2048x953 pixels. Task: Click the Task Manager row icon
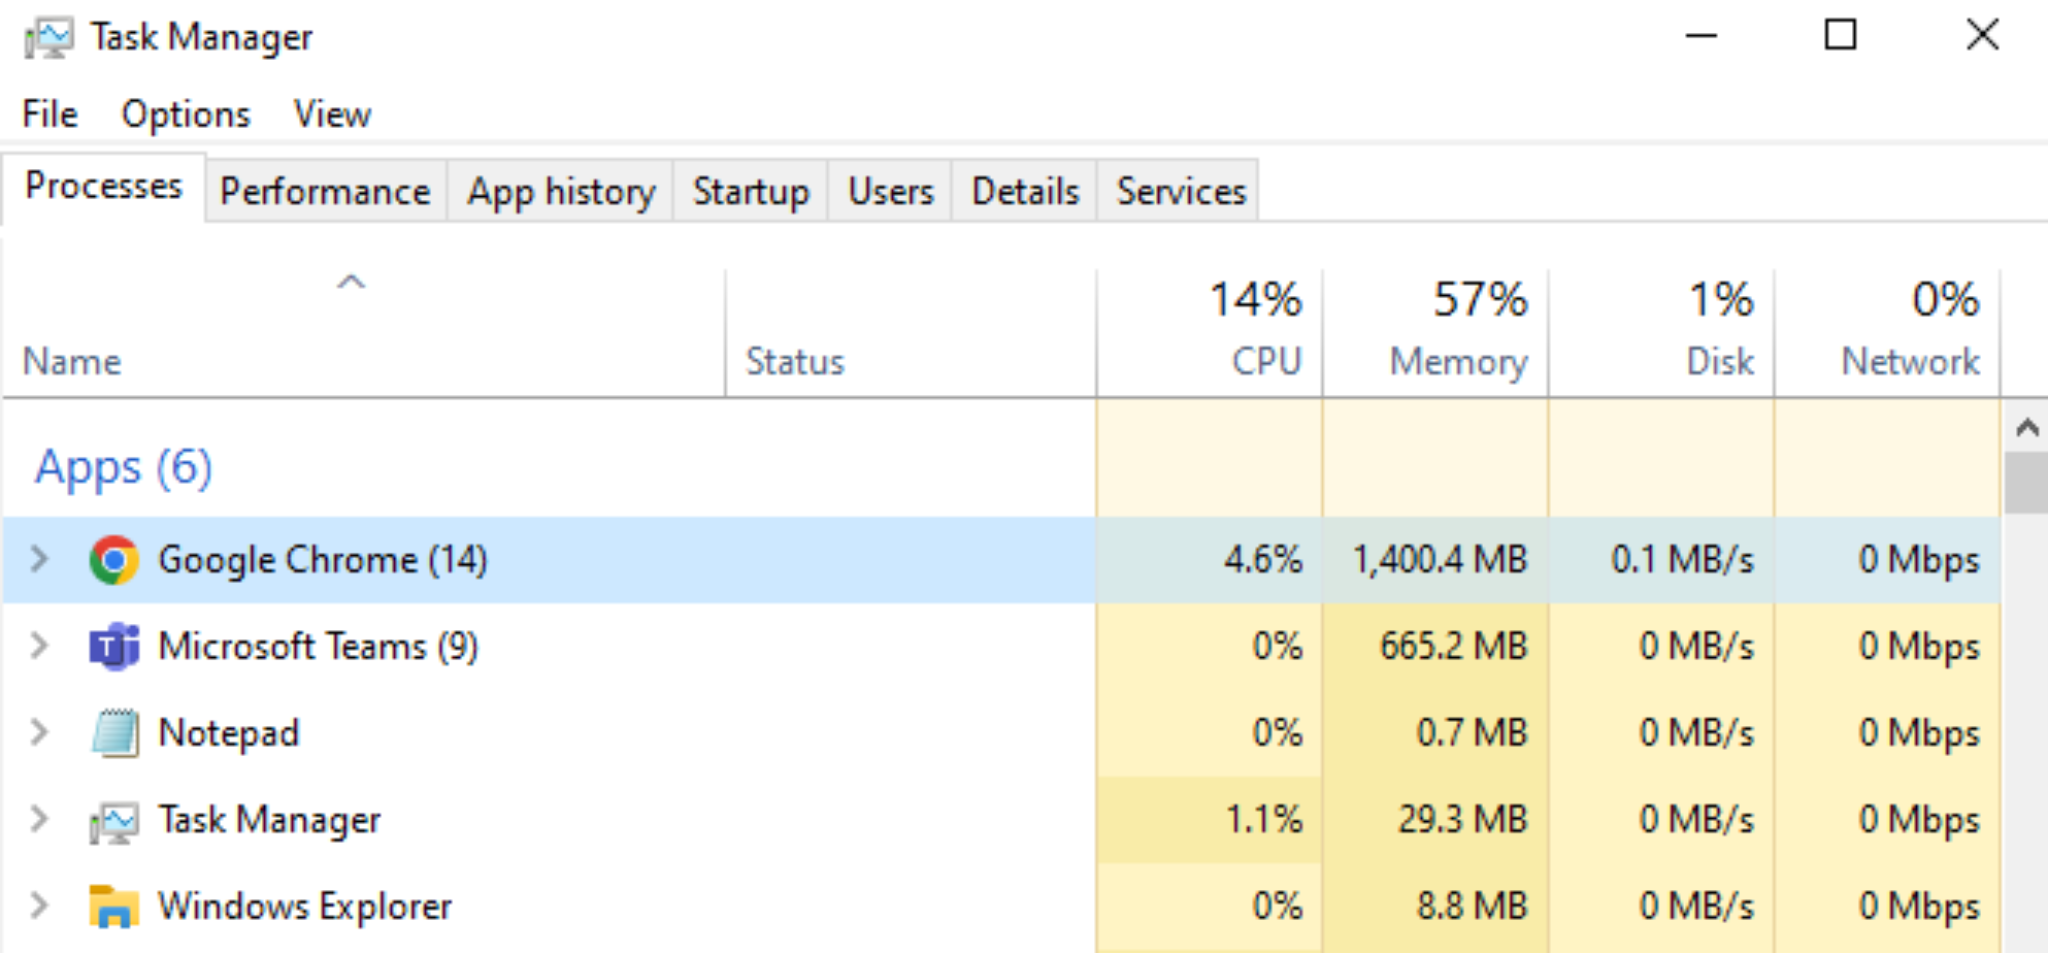(114, 822)
